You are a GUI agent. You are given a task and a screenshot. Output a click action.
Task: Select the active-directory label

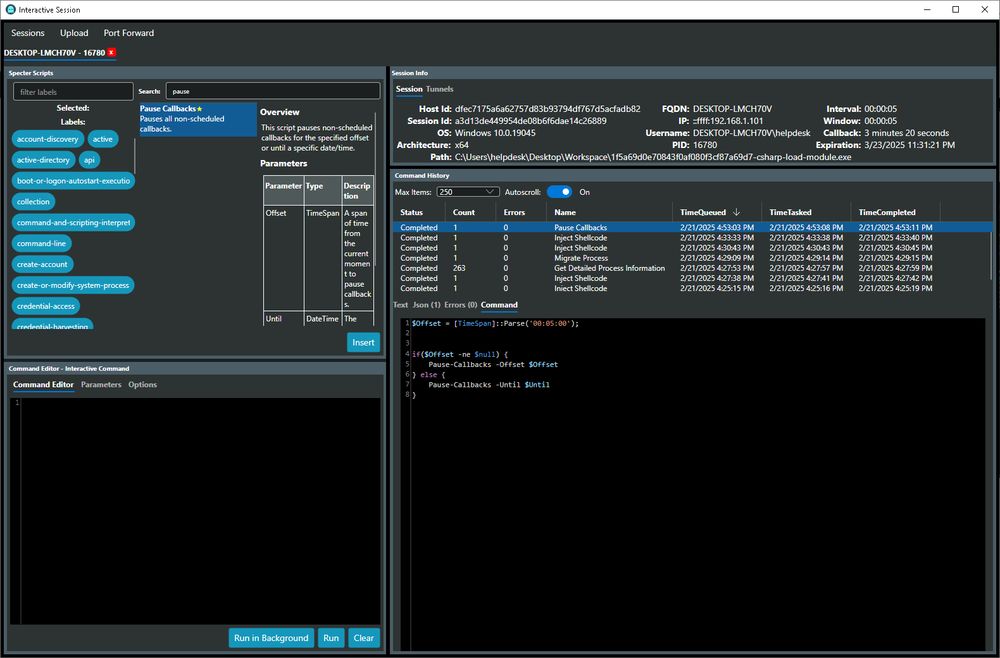pyautogui.click(x=43, y=160)
